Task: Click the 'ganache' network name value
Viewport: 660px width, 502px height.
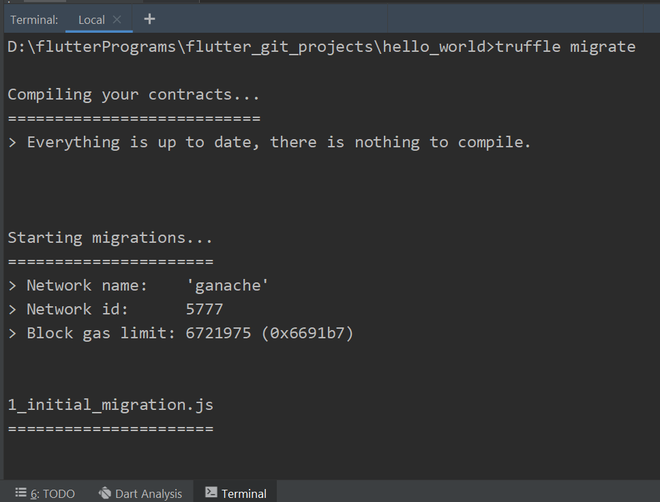Action: coord(227,285)
